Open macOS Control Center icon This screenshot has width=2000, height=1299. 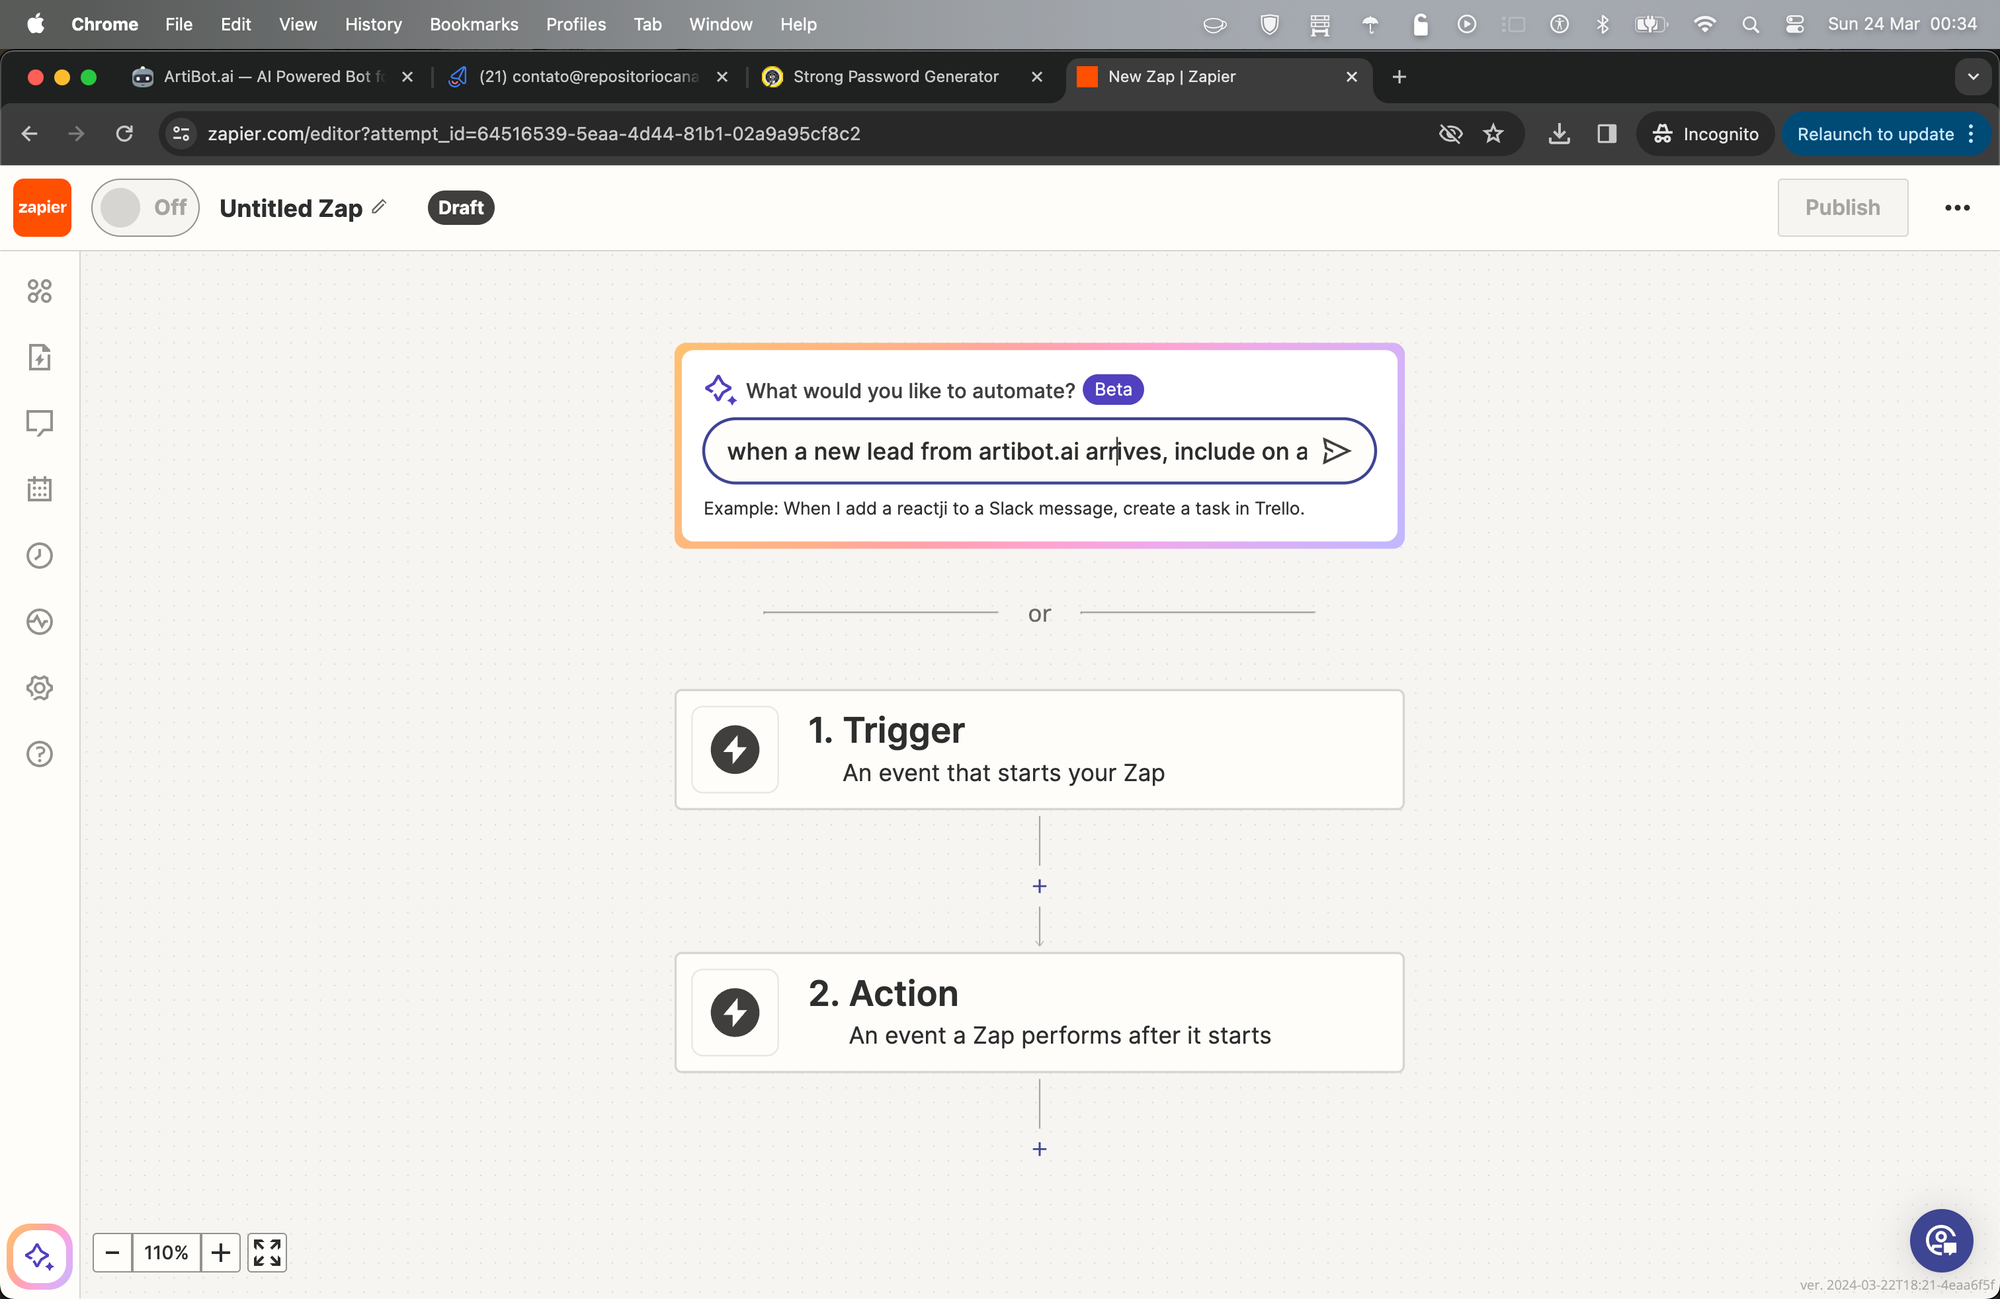point(1795,24)
